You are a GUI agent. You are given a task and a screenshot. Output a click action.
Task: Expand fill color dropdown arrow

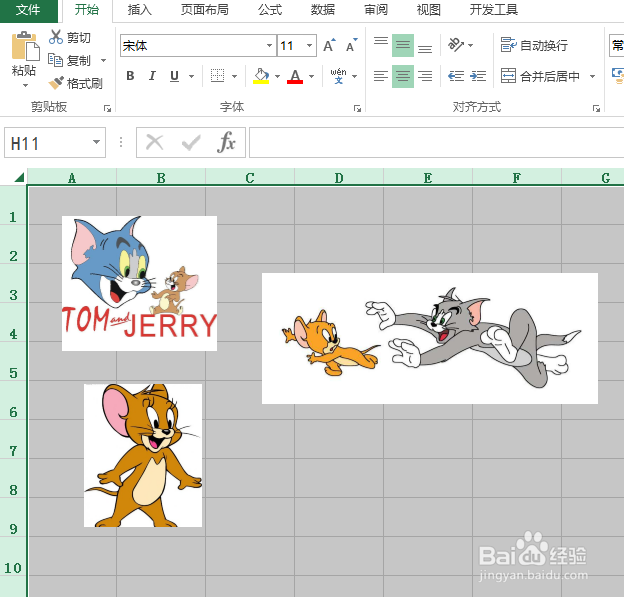point(277,76)
